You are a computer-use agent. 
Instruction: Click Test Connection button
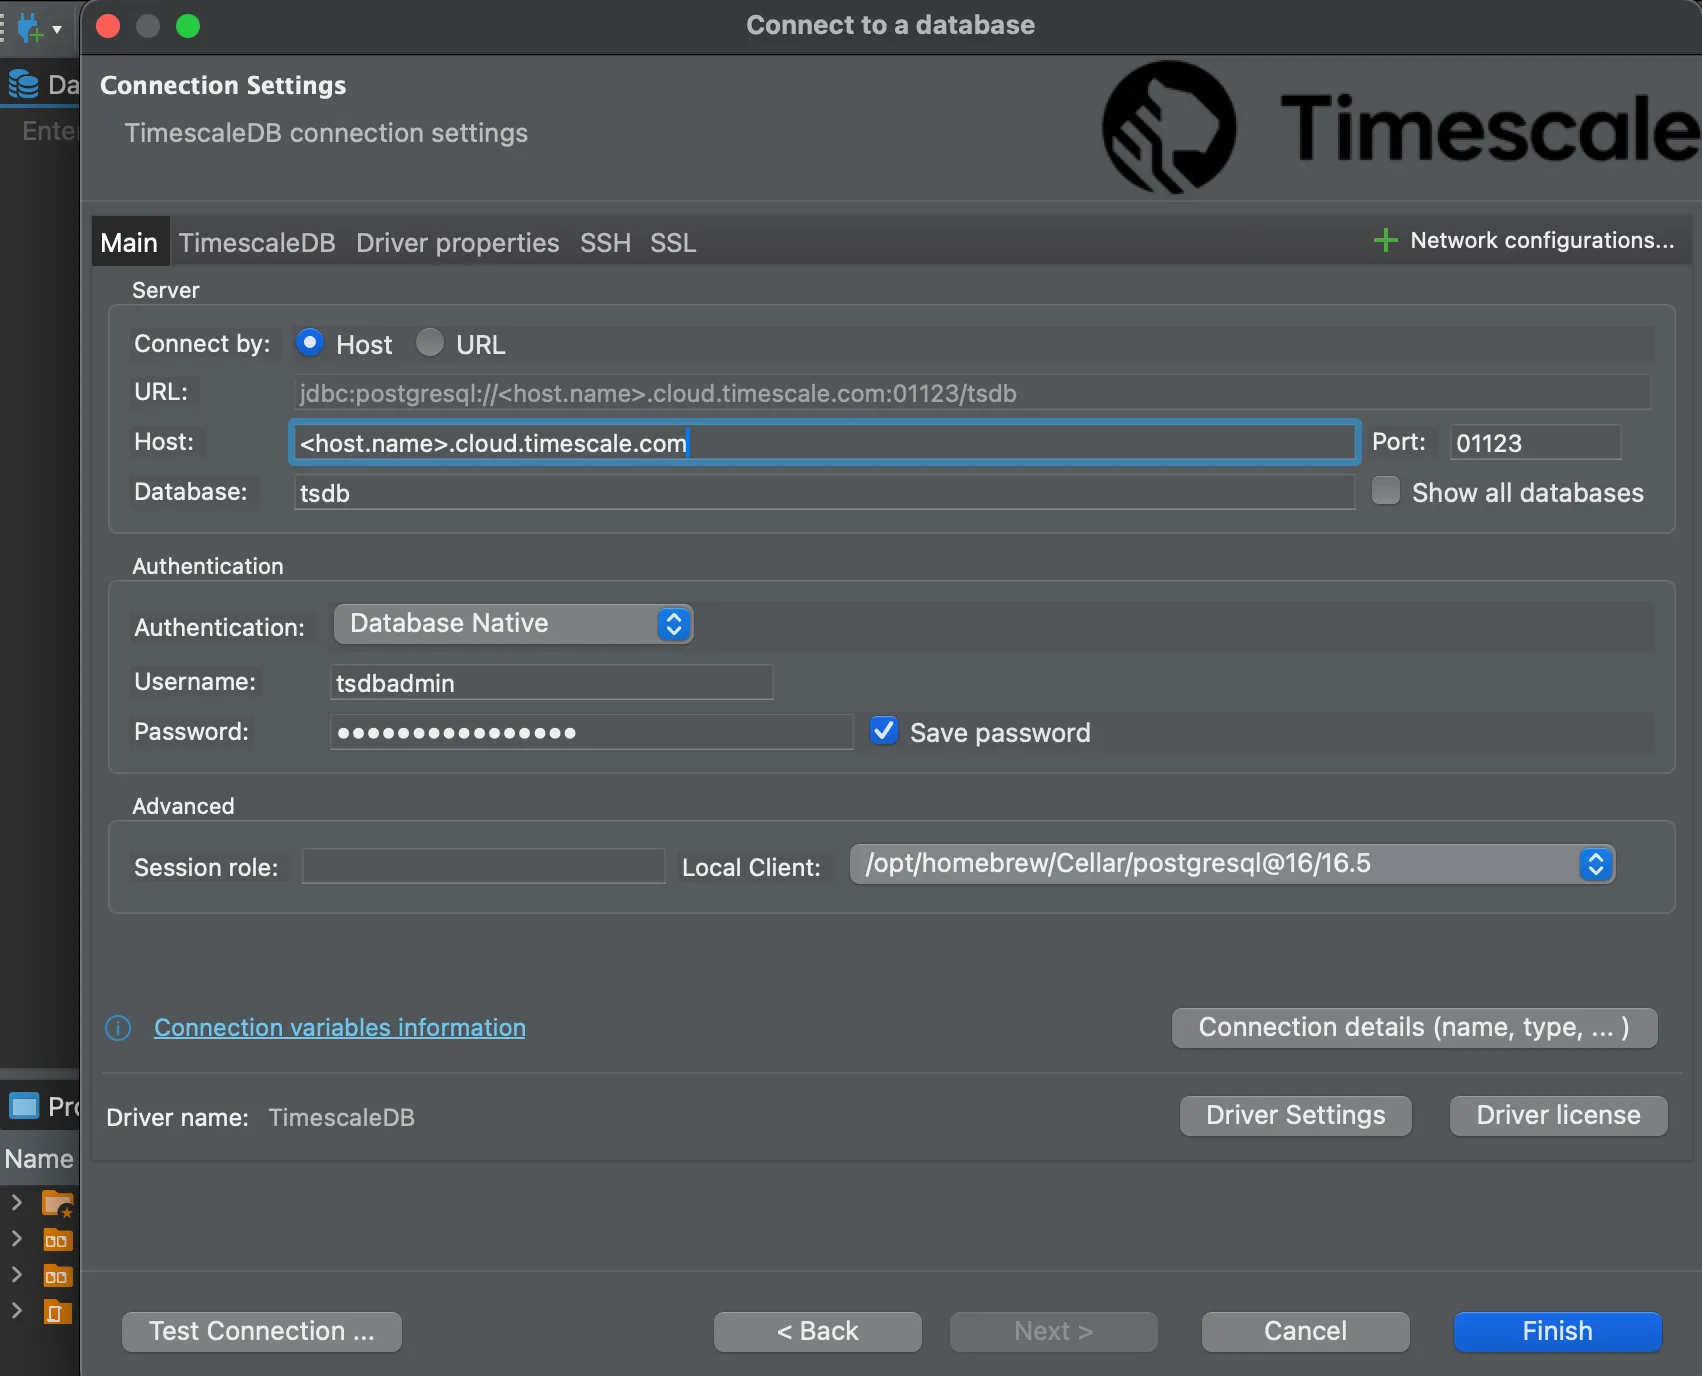click(x=262, y=1332)
